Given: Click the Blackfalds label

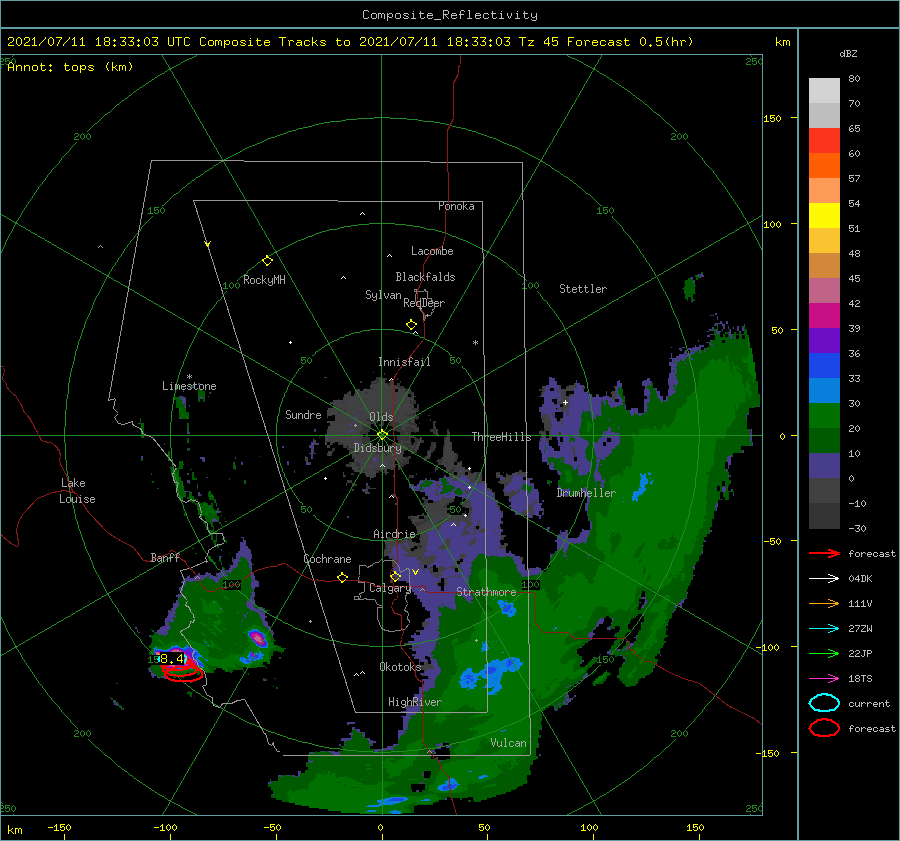Looking at the screenshot, I should click(425, 277).
